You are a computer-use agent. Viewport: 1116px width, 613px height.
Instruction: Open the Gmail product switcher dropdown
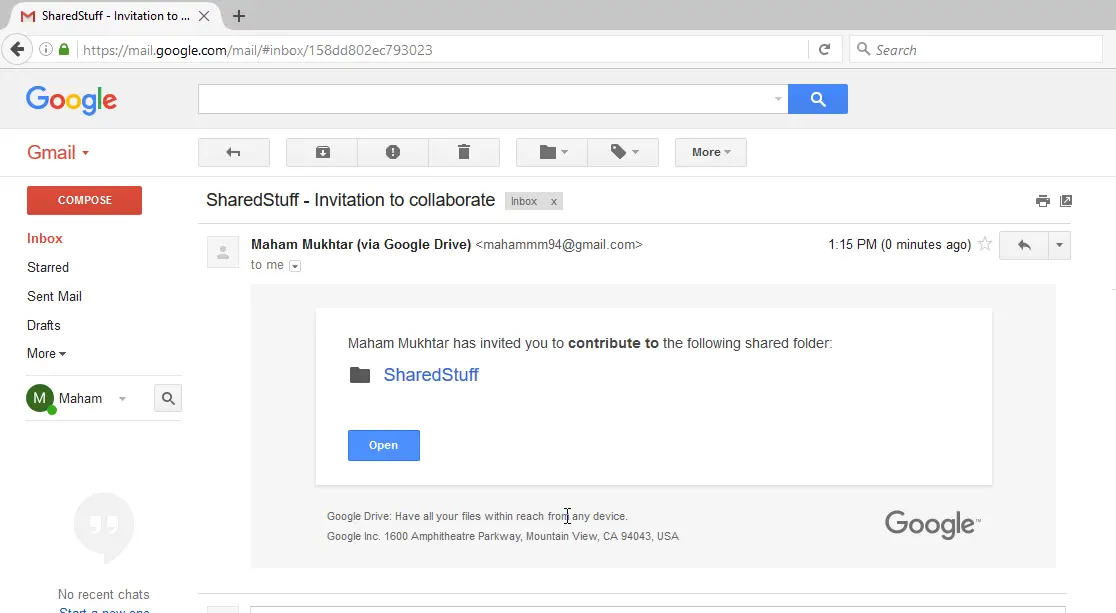click(58, 152)
